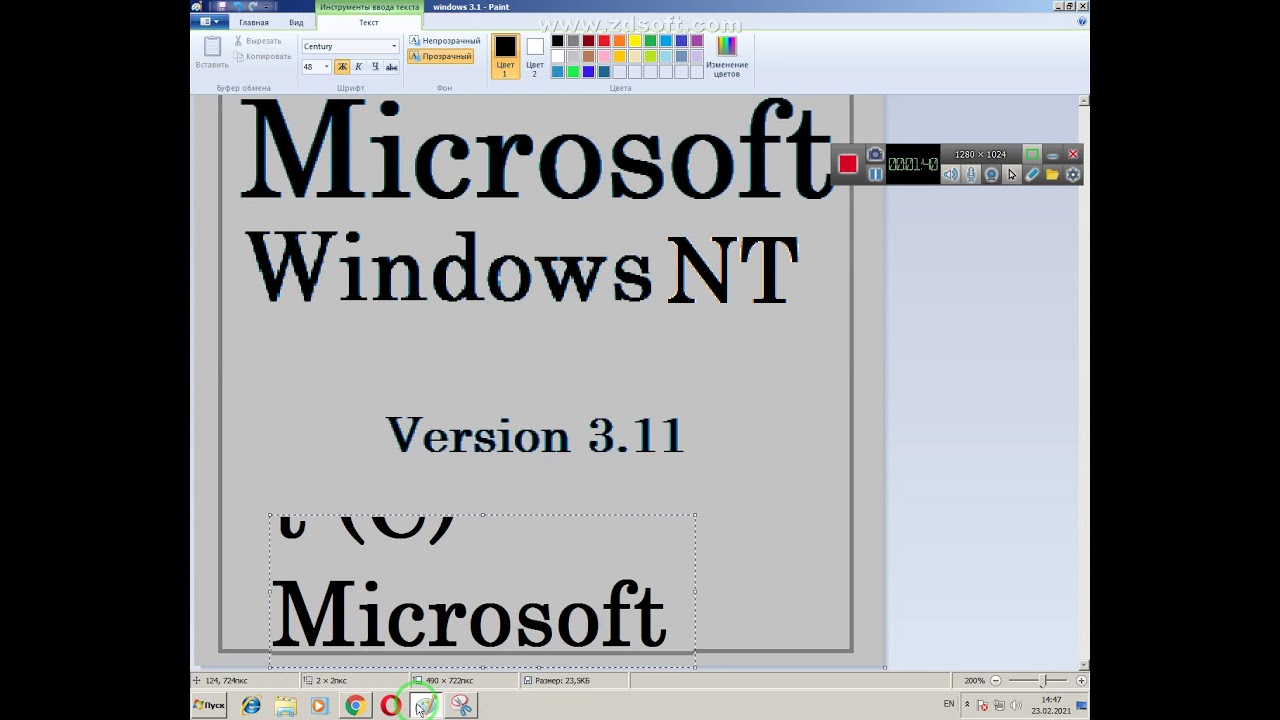Open the Главная ribbon tab

(x=254, y=22)
